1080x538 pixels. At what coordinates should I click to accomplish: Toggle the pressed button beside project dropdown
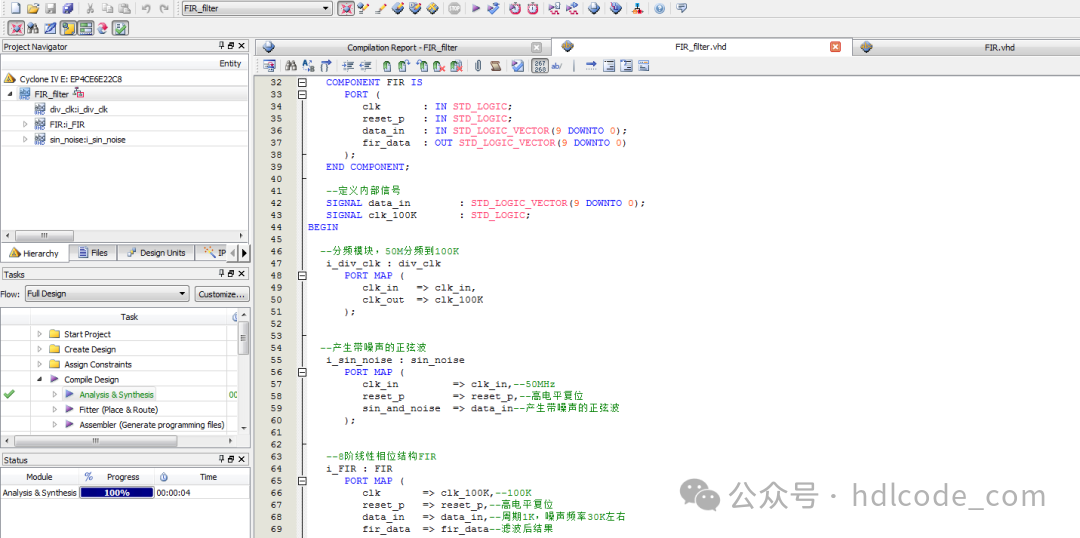click(345, 9)
